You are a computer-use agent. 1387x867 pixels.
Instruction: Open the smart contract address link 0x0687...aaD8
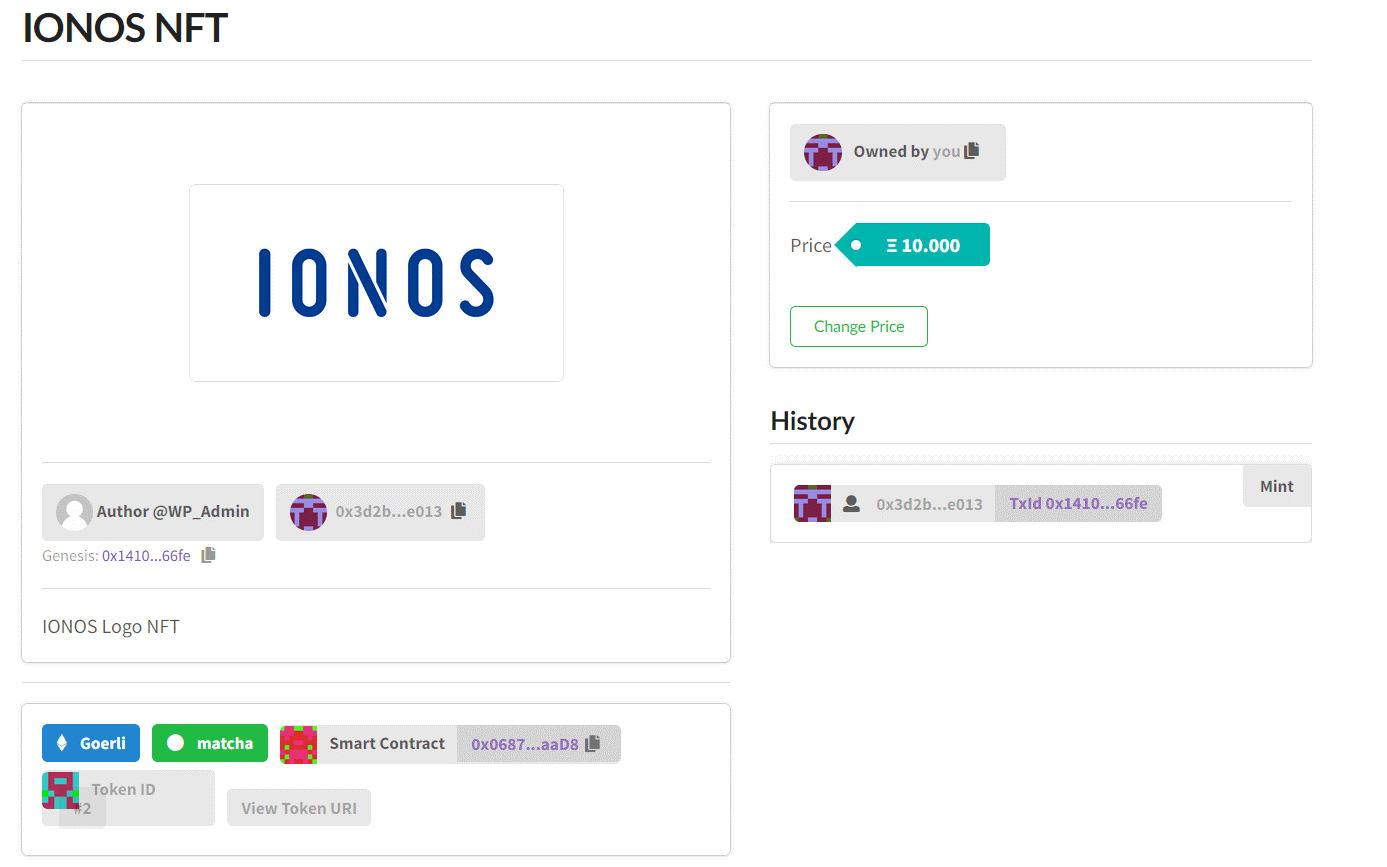(x=525, y=744)
